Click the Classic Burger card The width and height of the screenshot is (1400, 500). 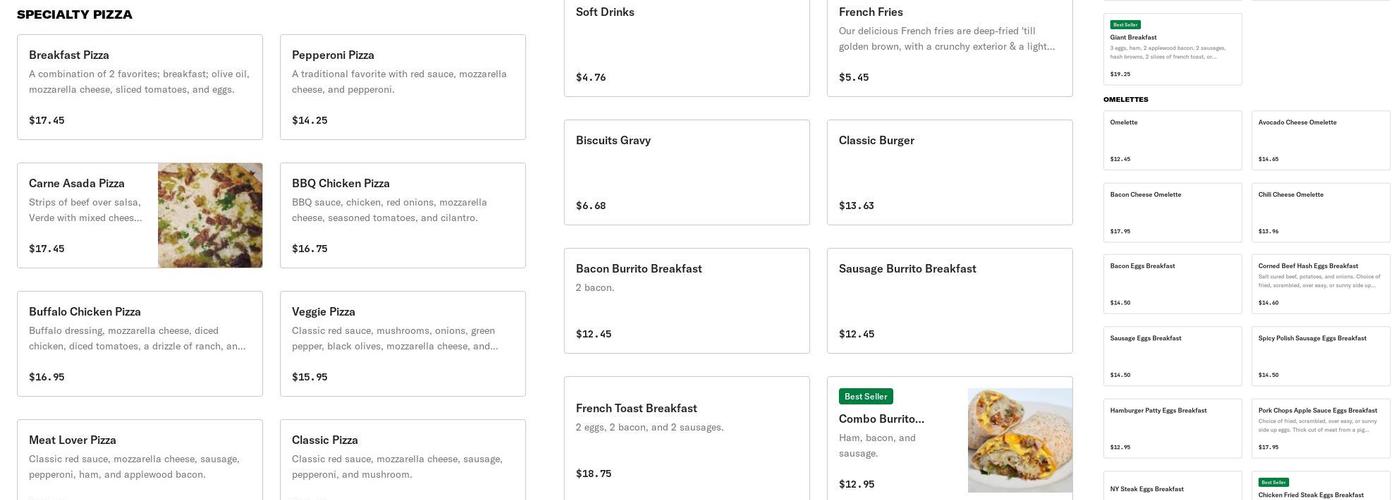click(x=949, y=172)
